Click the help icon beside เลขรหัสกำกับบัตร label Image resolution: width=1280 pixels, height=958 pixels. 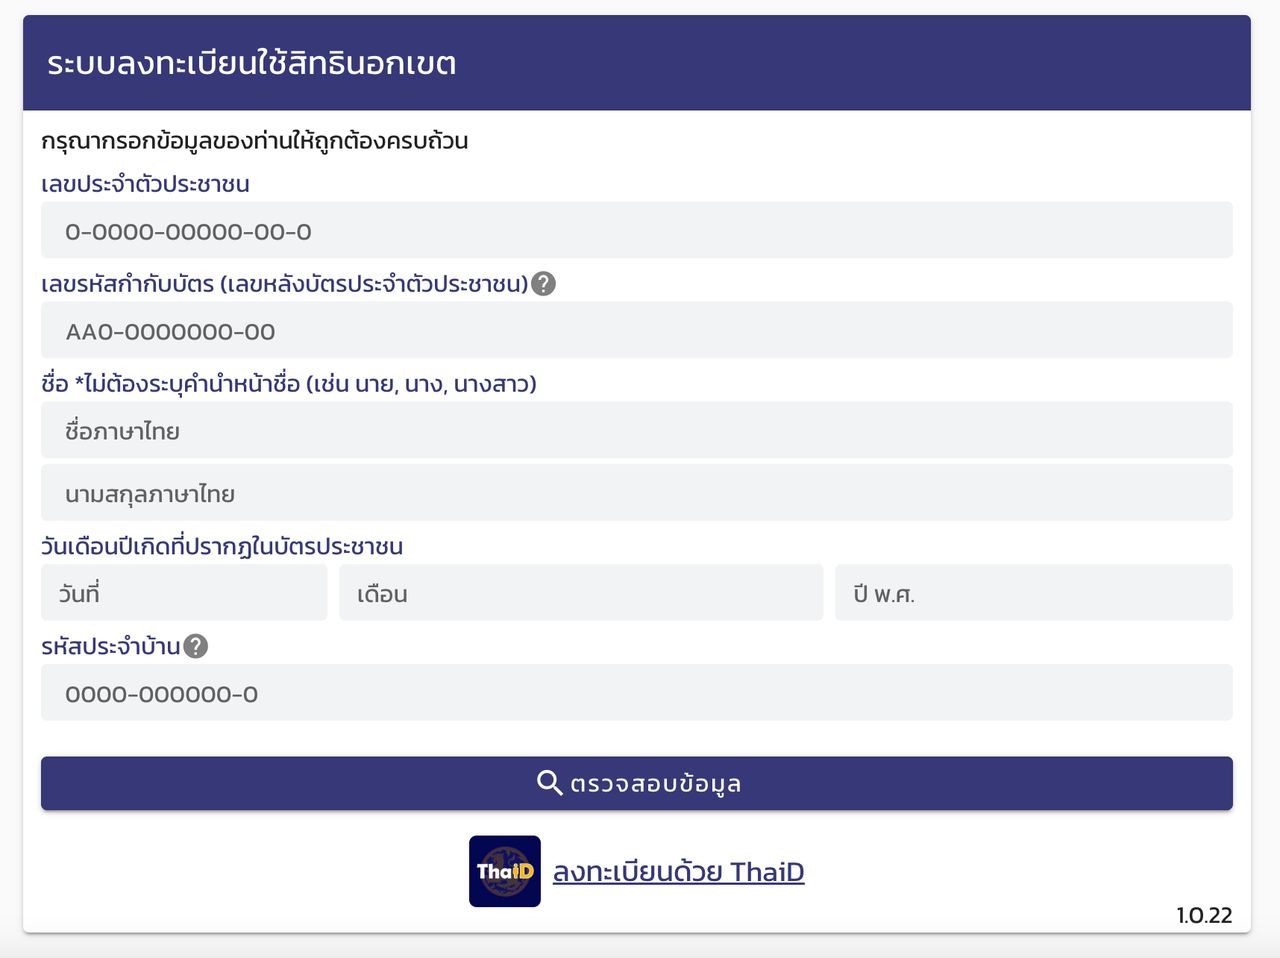(x=543, y=284)
